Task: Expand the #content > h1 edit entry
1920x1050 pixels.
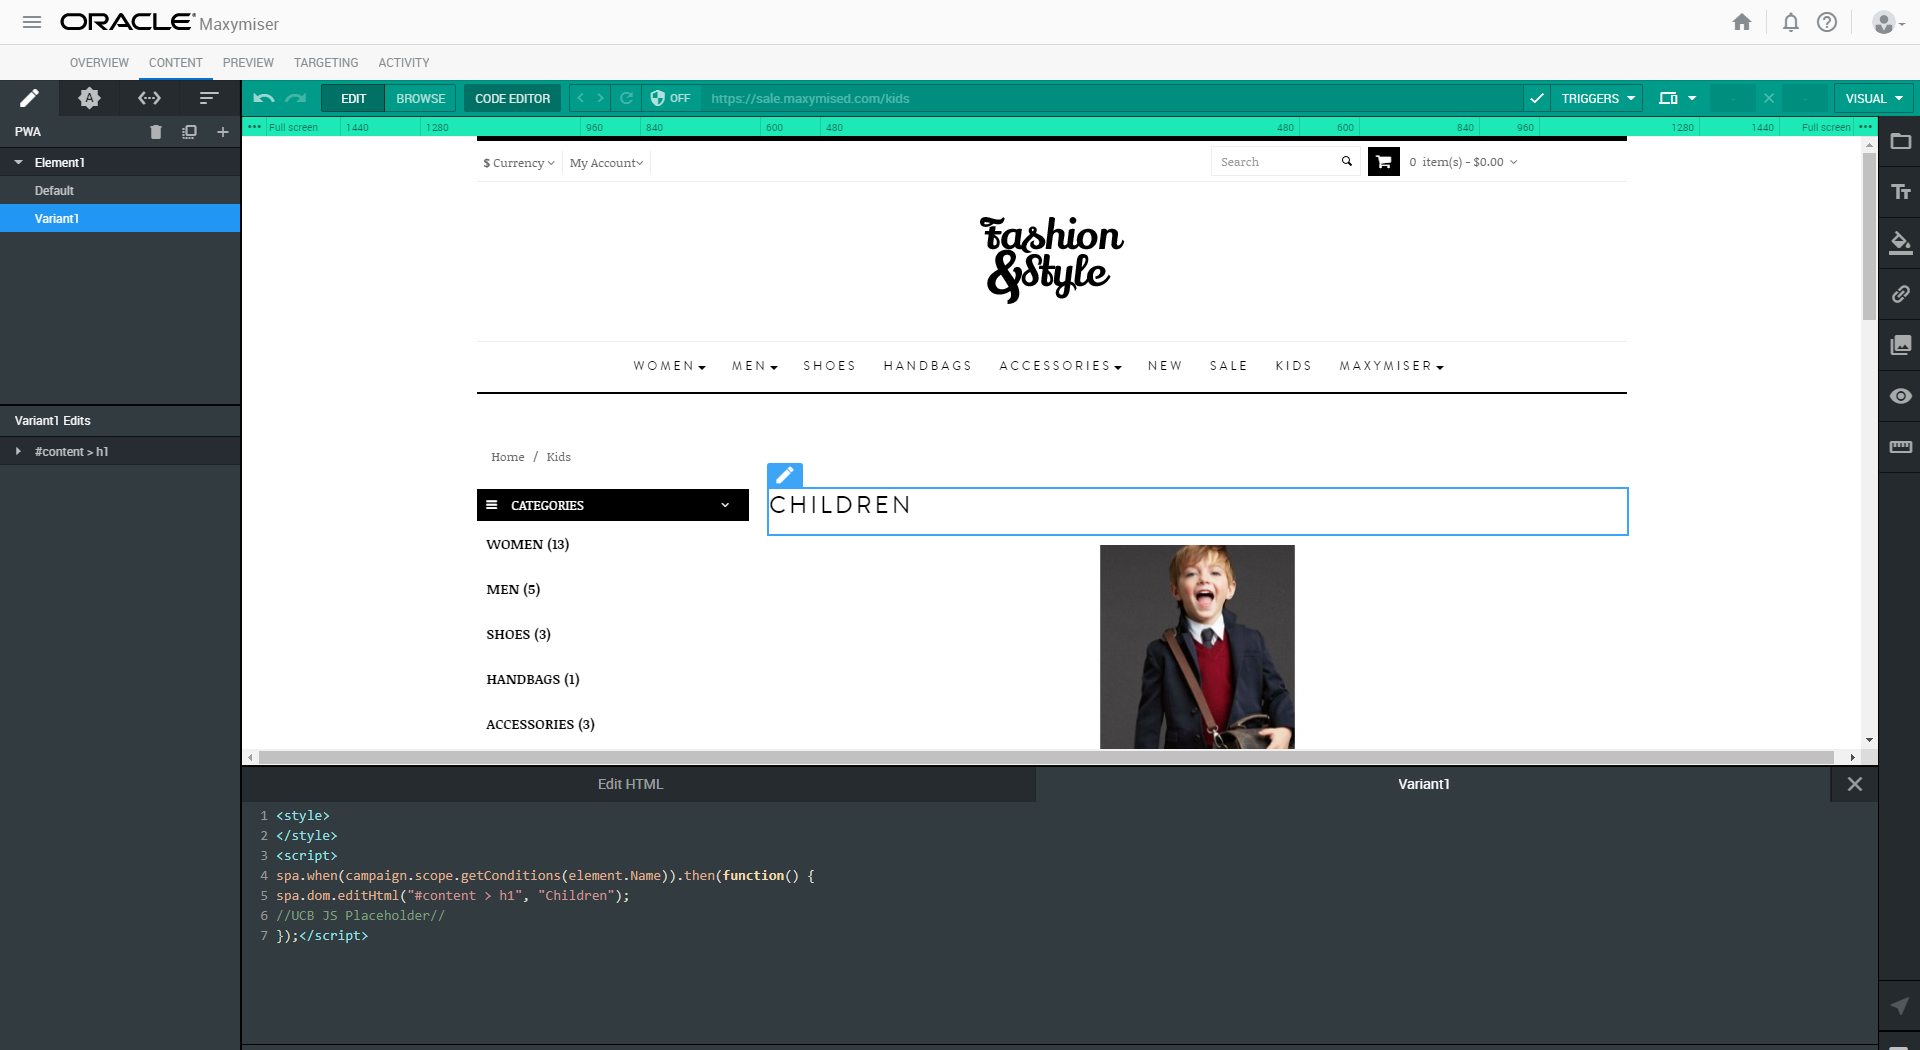Action: coord(19,451)
